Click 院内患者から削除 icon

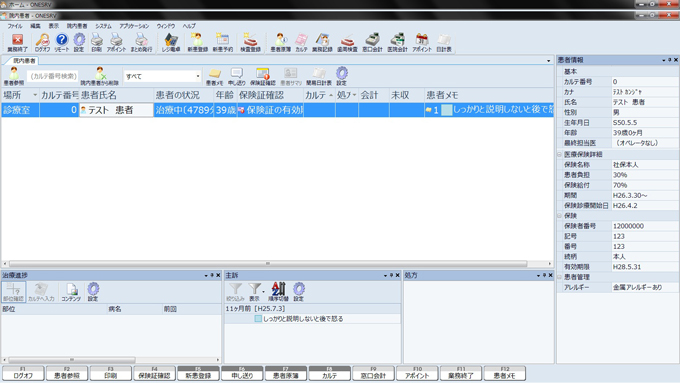click(100, 76)
